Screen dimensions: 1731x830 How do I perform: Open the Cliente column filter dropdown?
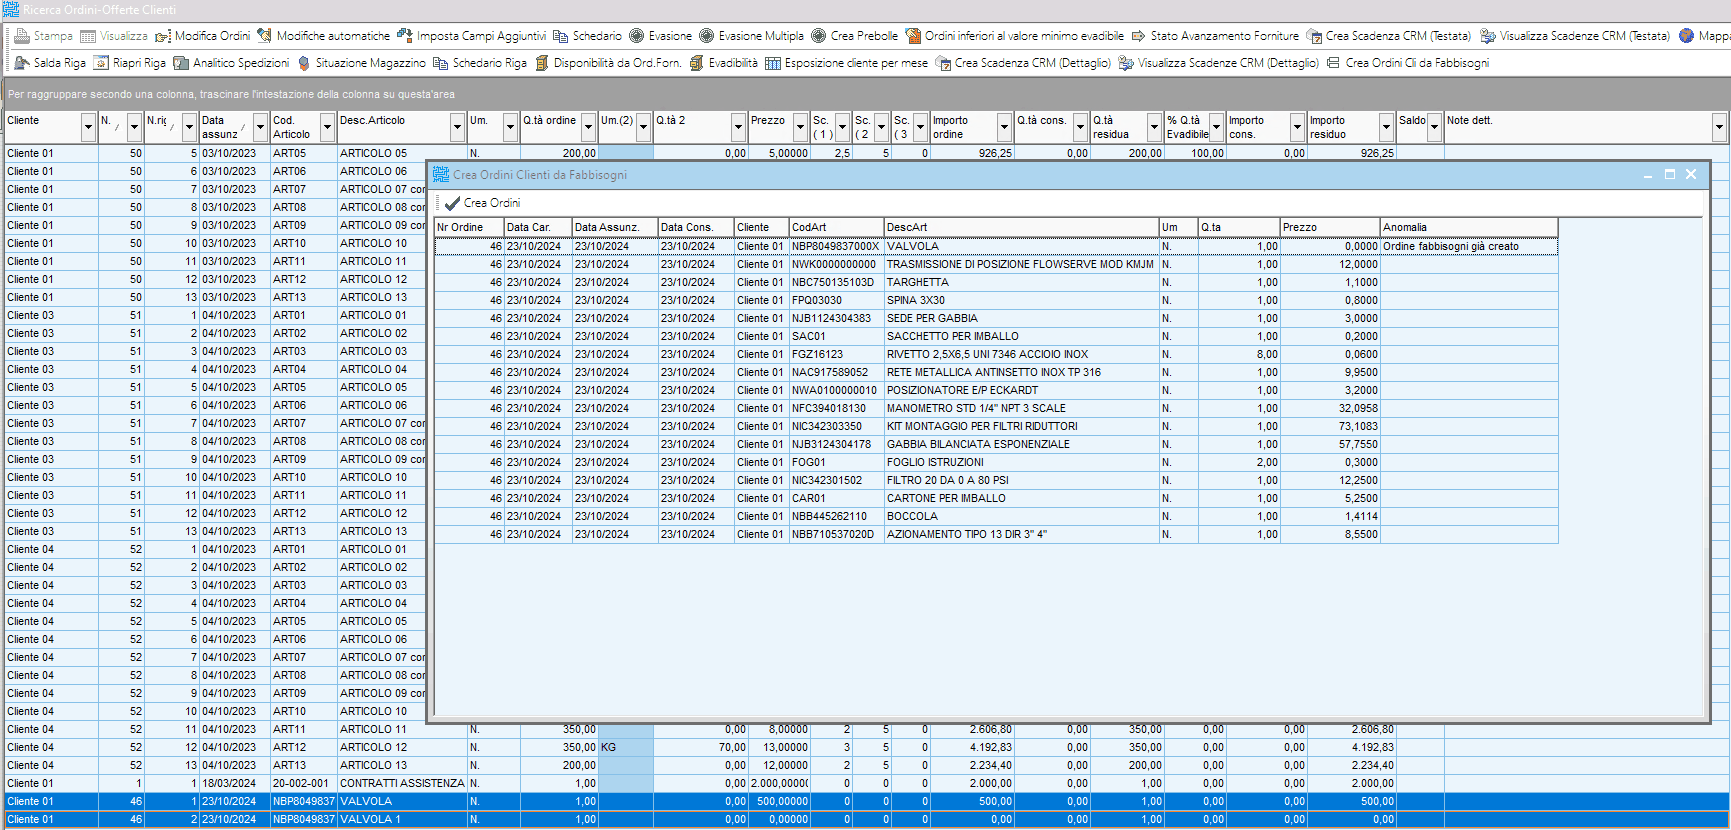pyautogui.click(x=88, y=128)
